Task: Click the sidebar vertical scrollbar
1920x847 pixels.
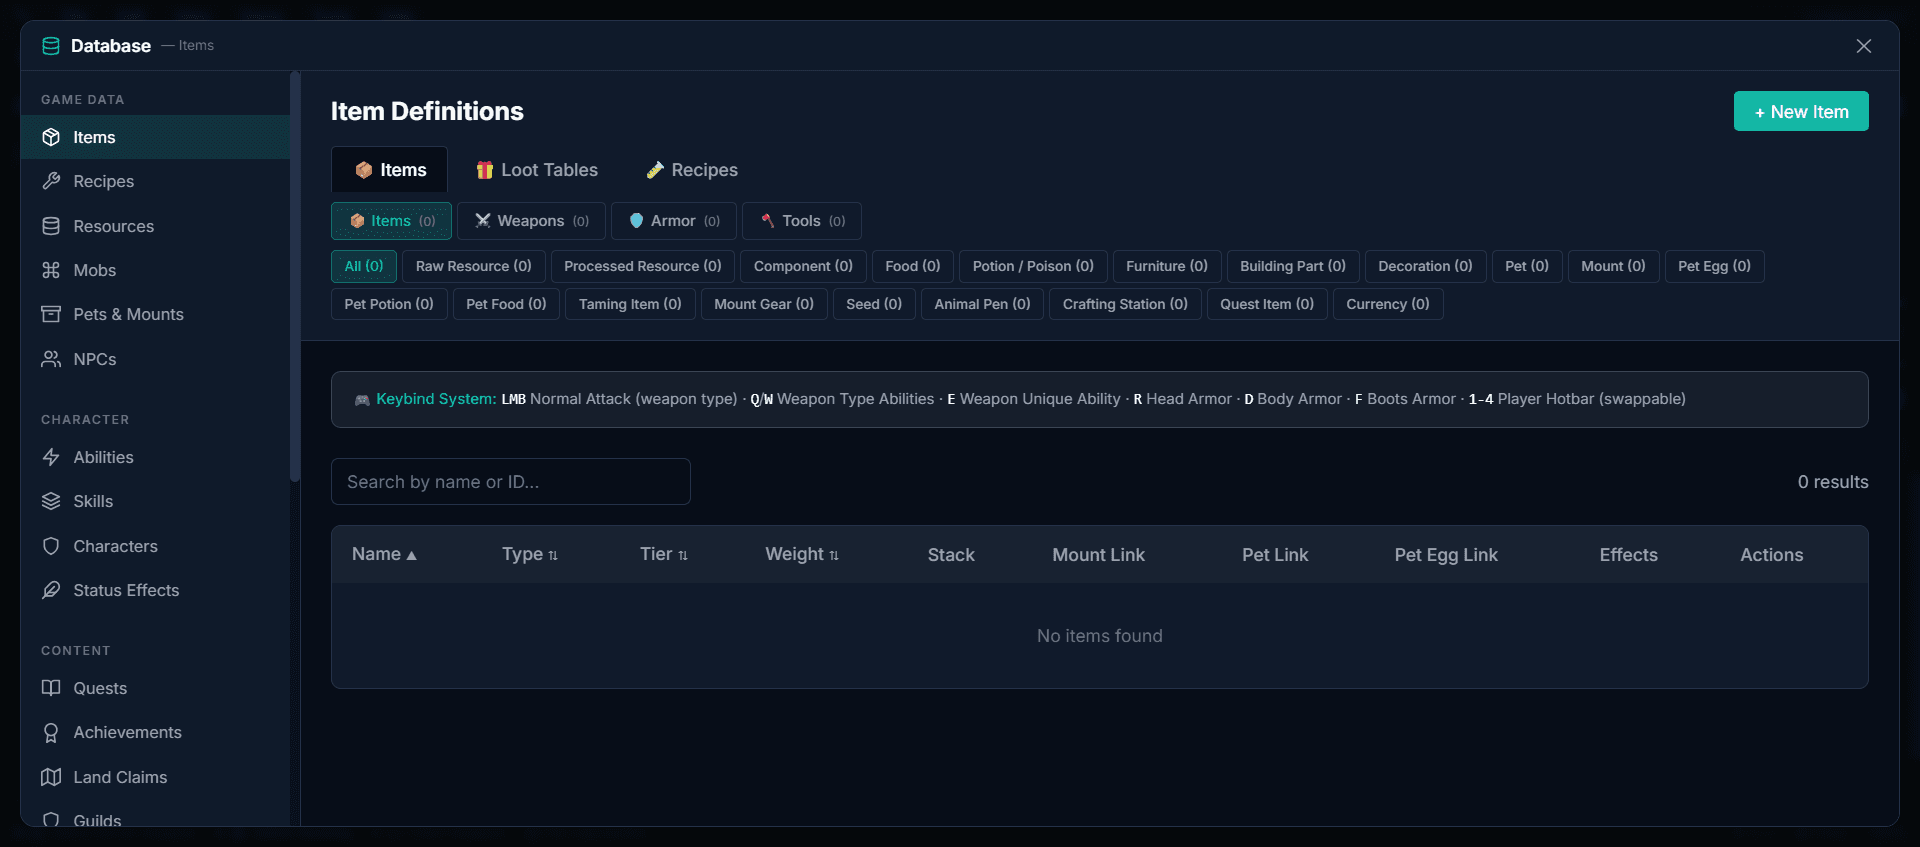Action: coord(295,277)
